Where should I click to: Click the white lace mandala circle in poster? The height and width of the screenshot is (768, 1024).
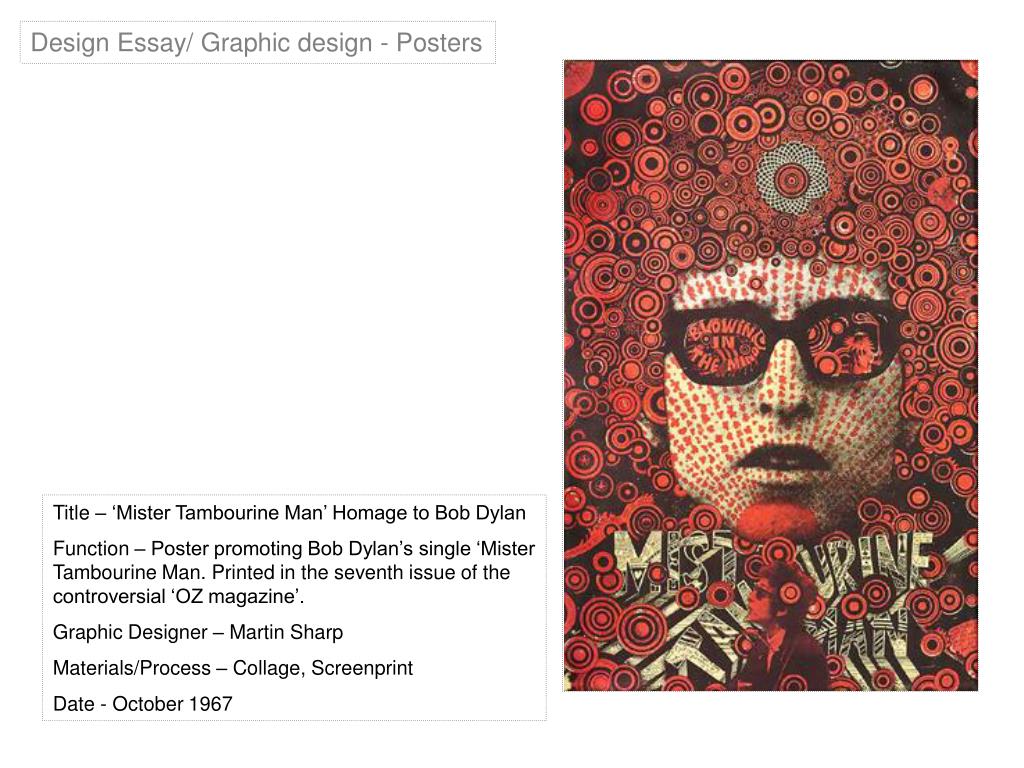tap(792, 178)
